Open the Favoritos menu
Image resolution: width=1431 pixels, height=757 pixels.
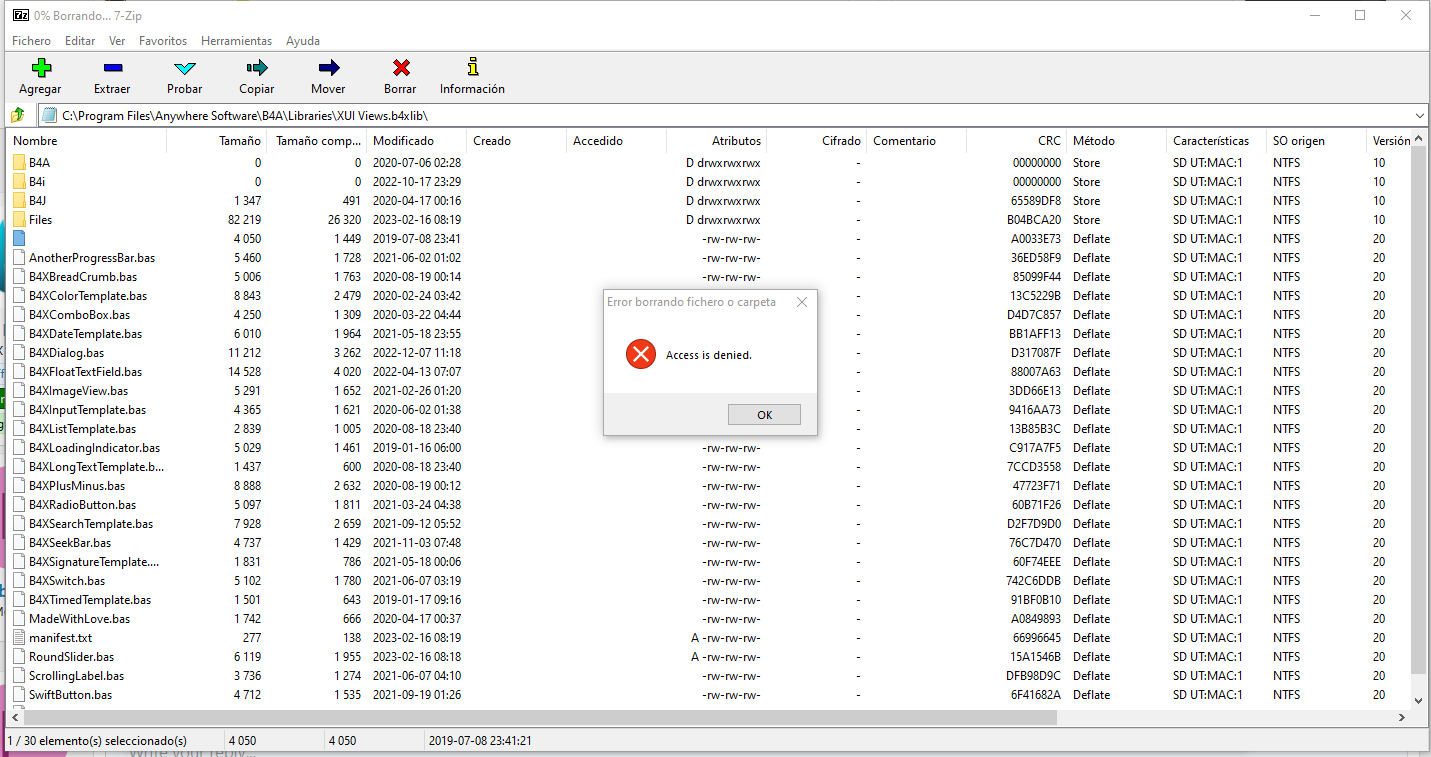[x=163, y=41]
